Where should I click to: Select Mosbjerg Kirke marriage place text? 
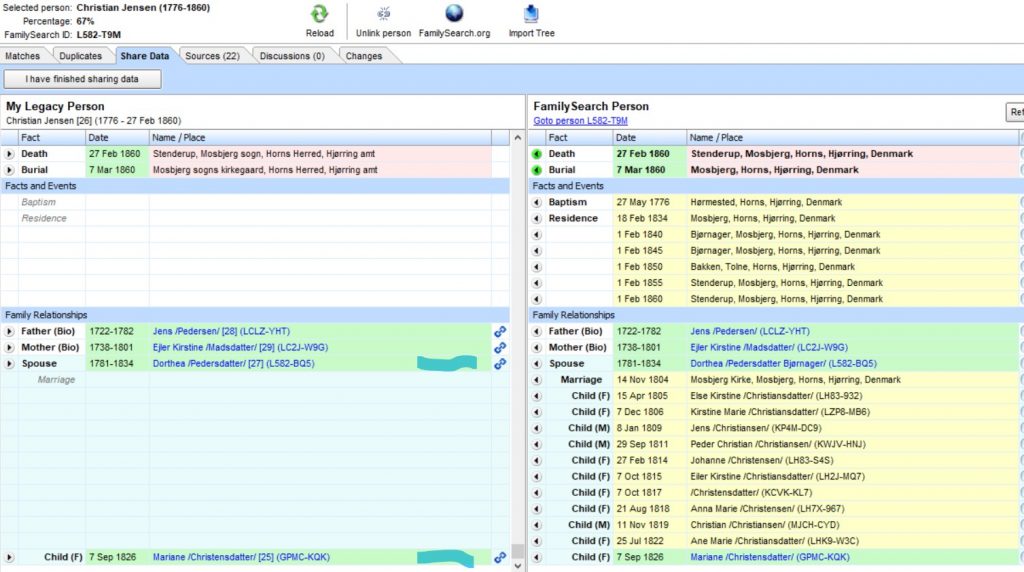tap(795, 380)
